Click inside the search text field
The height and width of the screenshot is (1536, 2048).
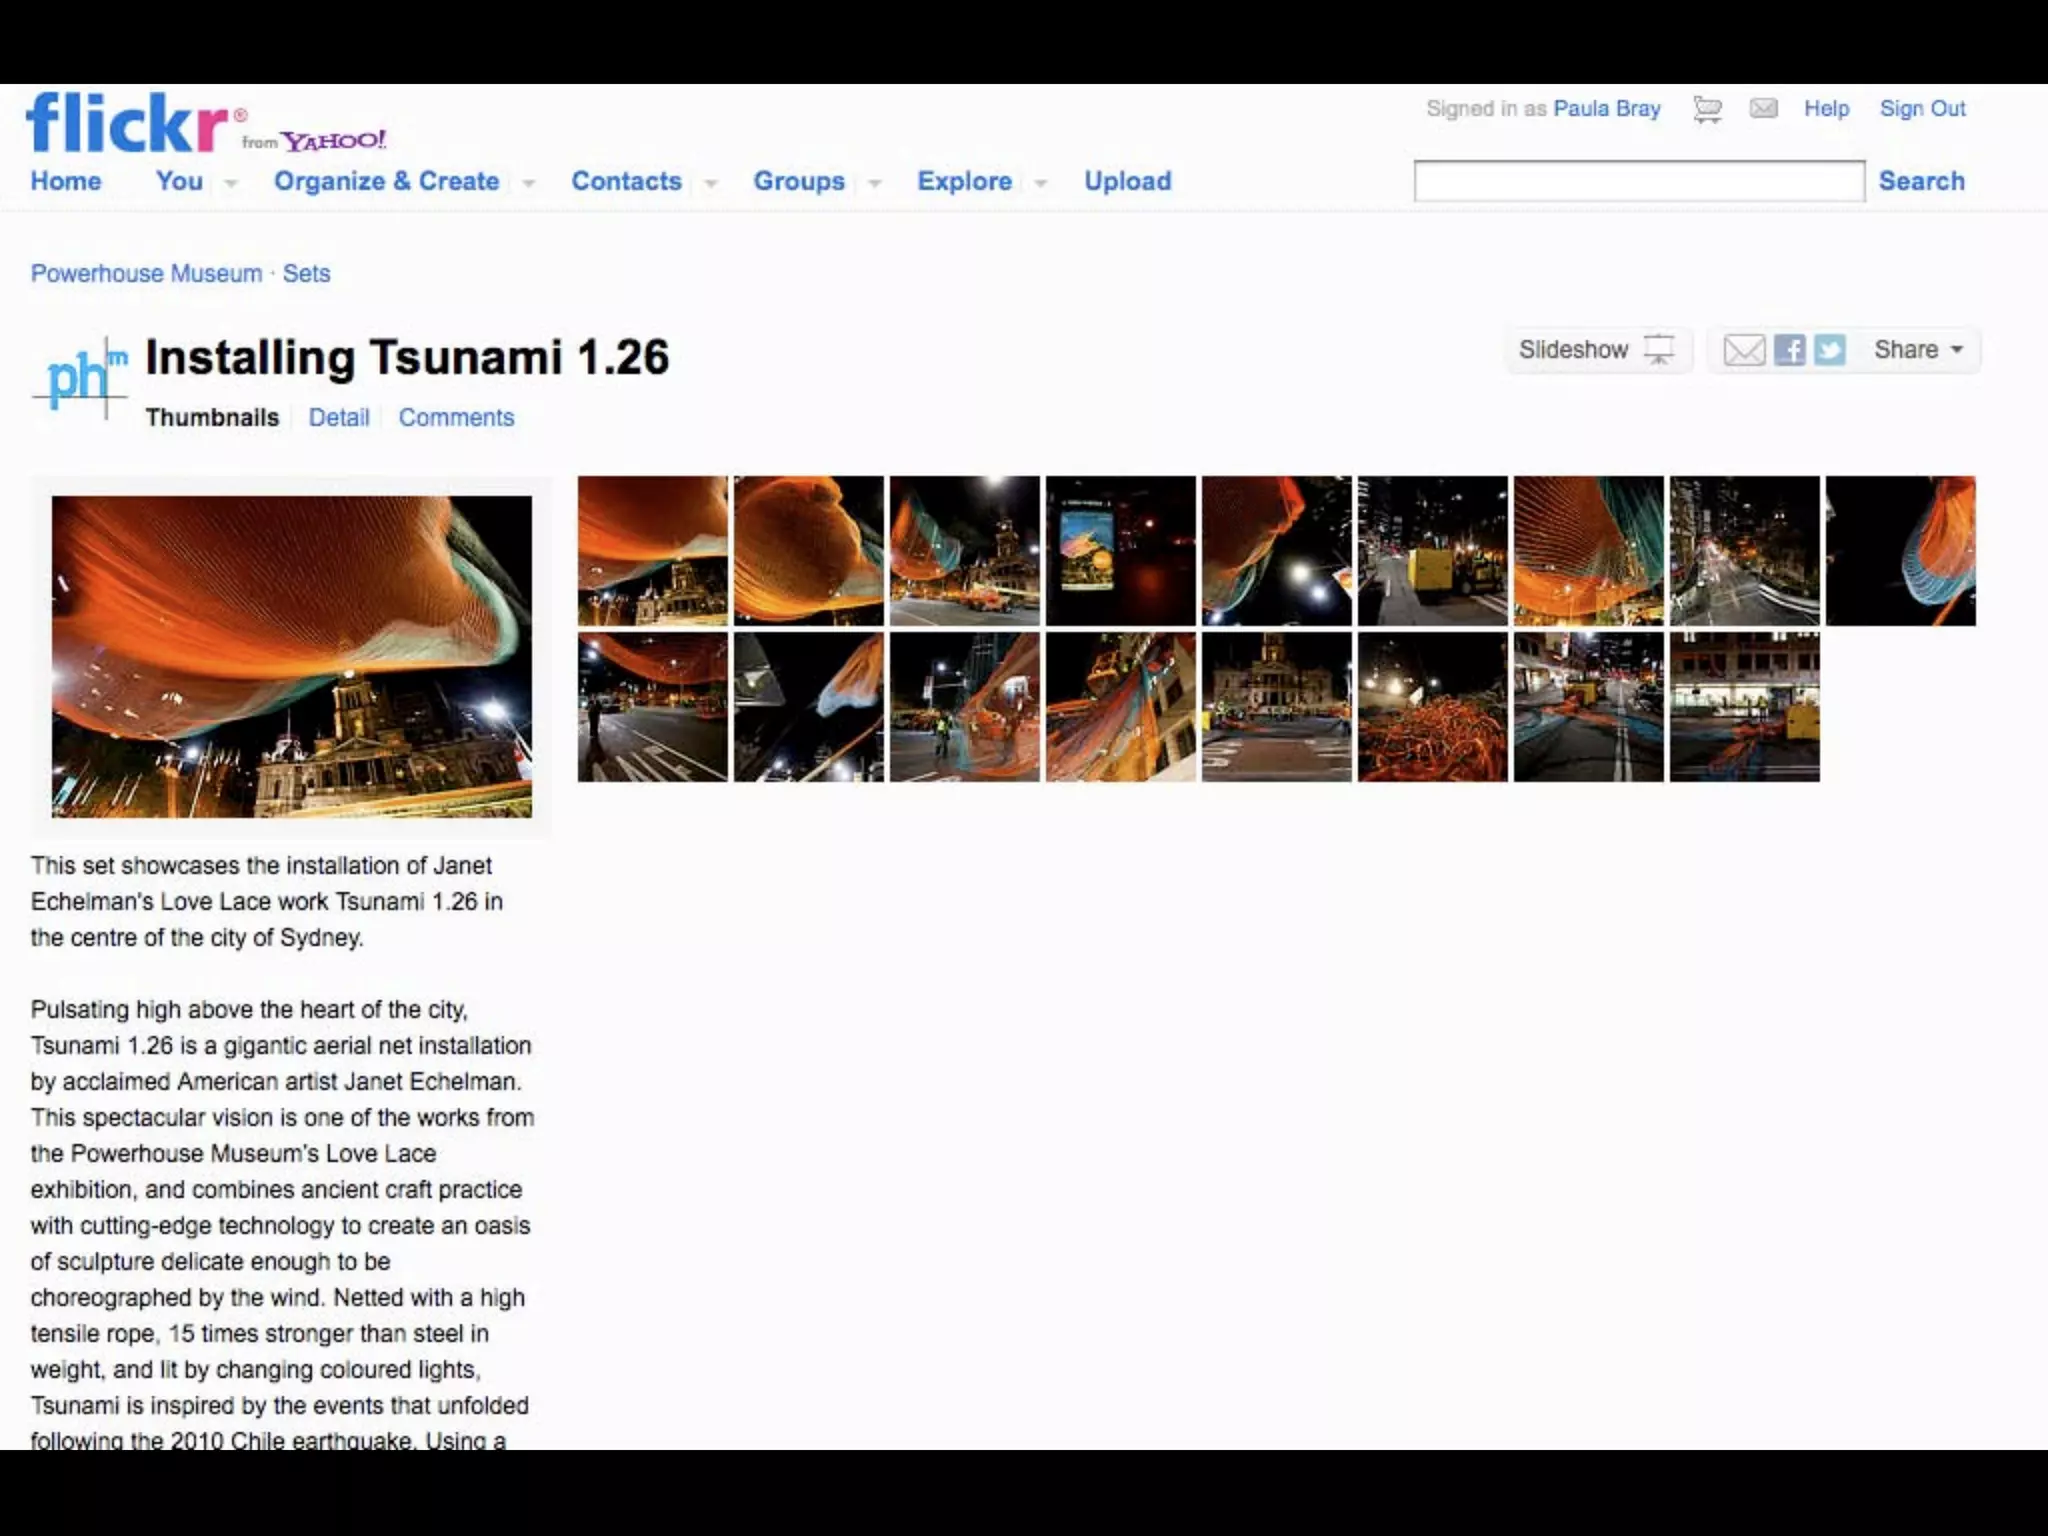point(1638,181)
